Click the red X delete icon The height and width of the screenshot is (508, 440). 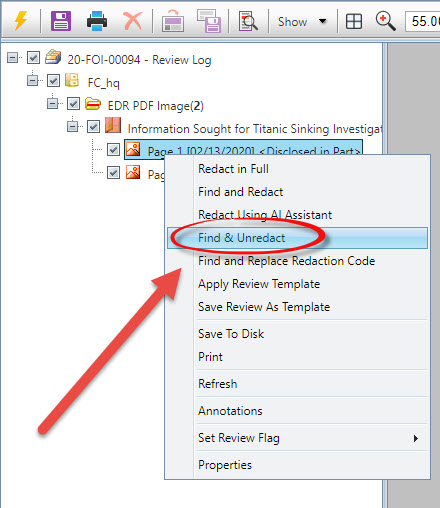133,21
